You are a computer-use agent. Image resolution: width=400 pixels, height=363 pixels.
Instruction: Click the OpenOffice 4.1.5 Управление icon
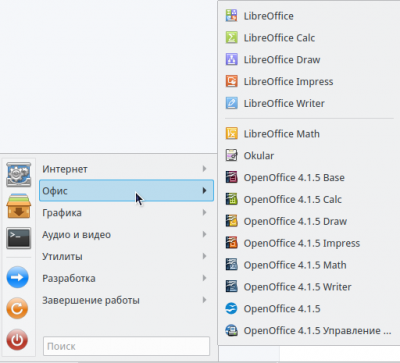coord(231,331)
